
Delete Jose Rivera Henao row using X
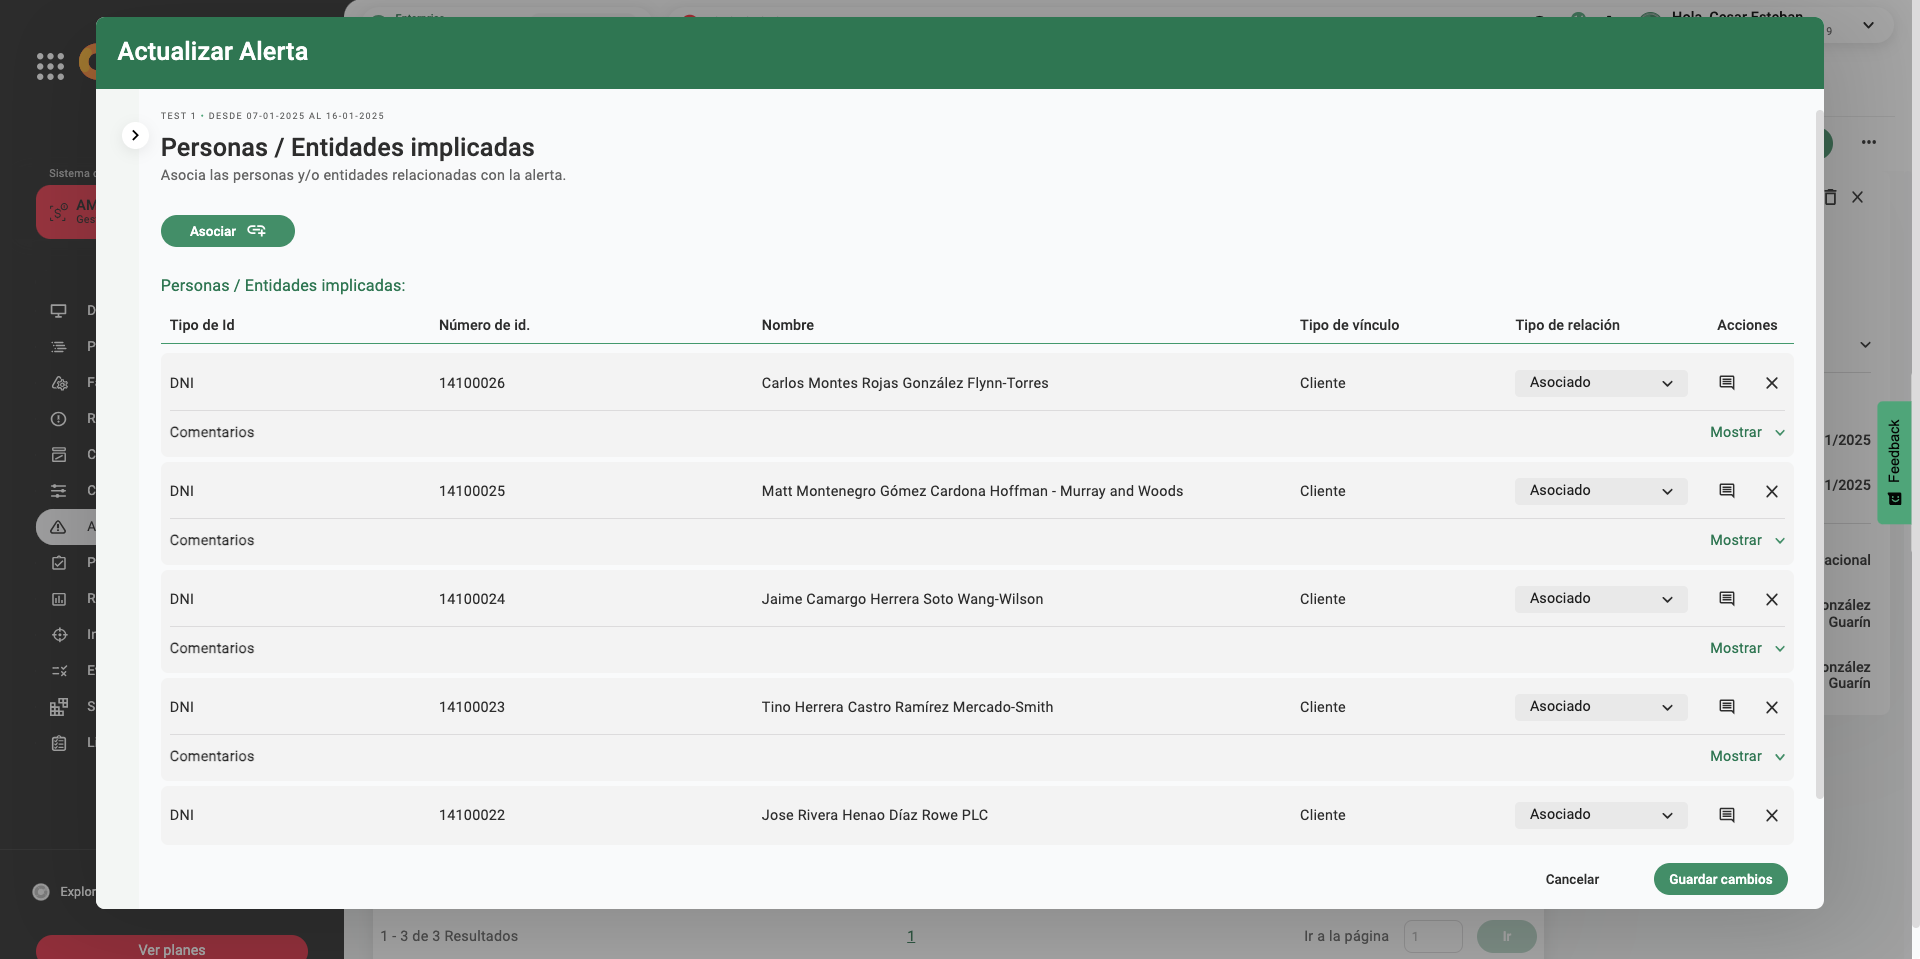1771,815
